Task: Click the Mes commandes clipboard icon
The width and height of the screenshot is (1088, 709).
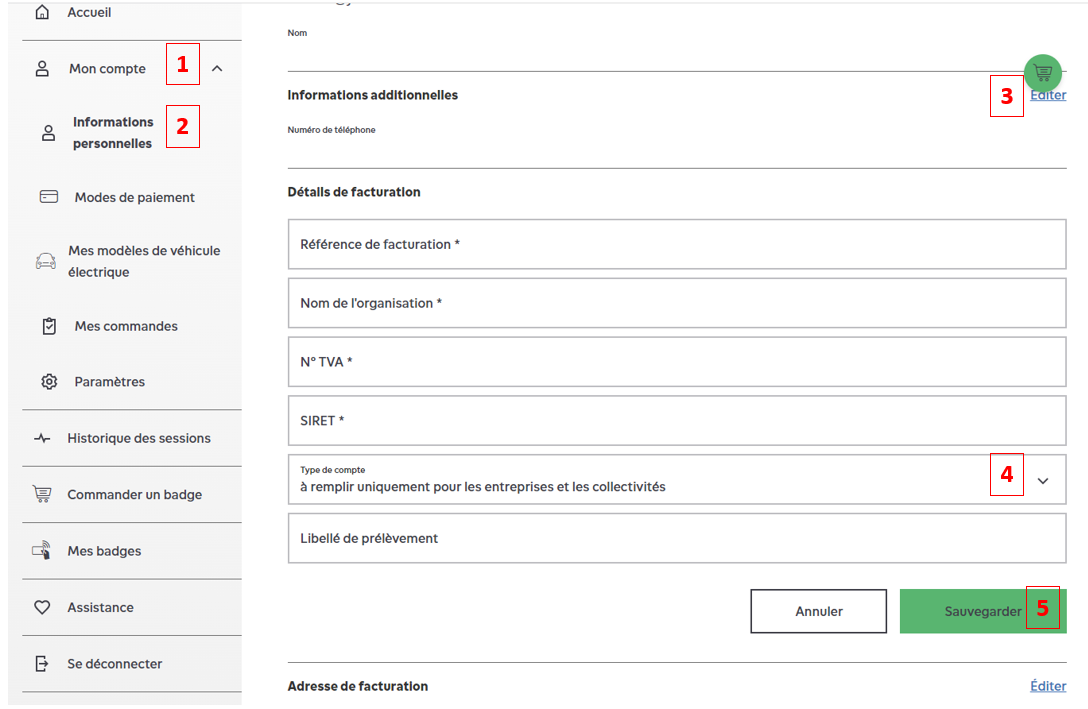Action: coord(49,325)
